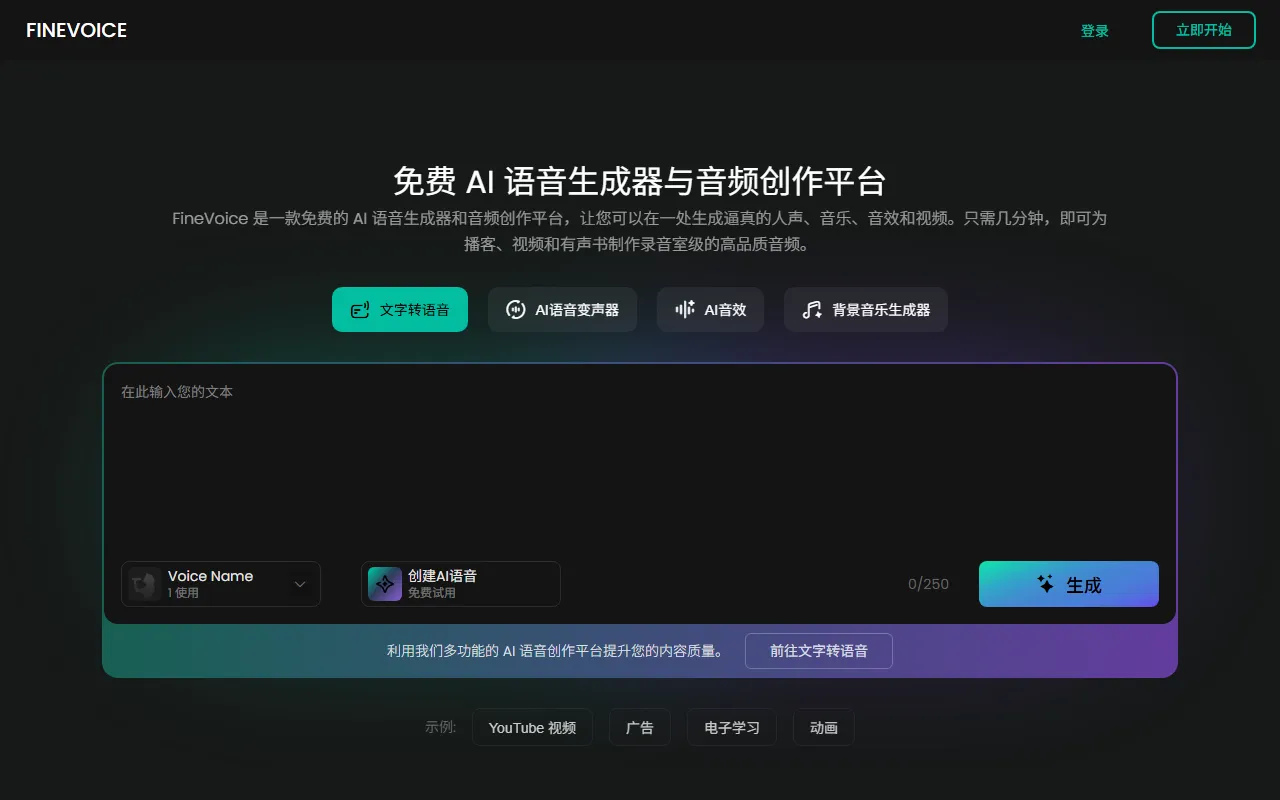Screen dimensions: 1280x800
Task: Click the music note icon on 背景音乐生成器
Action: [811, 310]
